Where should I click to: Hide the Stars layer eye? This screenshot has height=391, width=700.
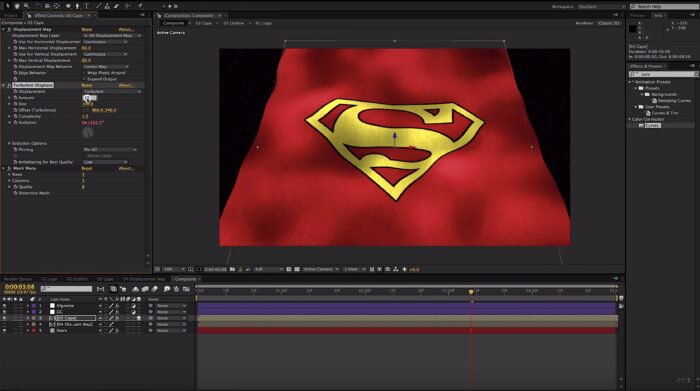click(x=4, y=330)
